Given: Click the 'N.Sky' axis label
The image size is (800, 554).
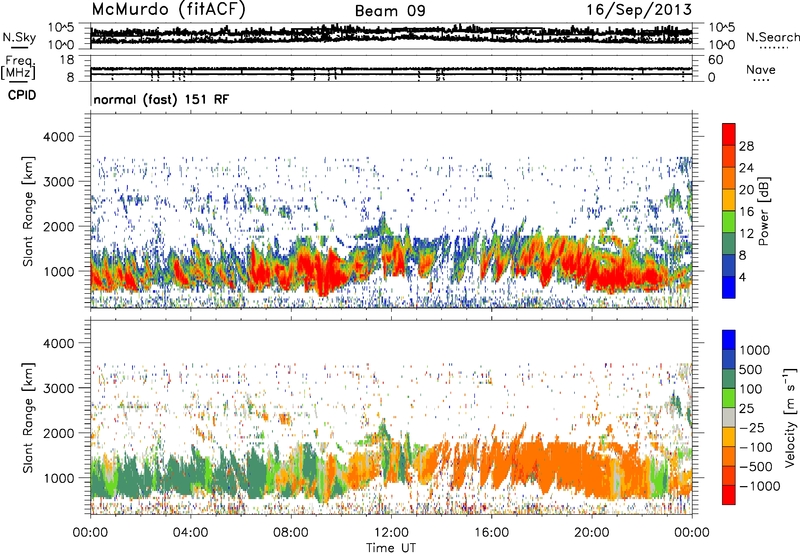Looking at the screenshot, I should click(x=19, y=37).
